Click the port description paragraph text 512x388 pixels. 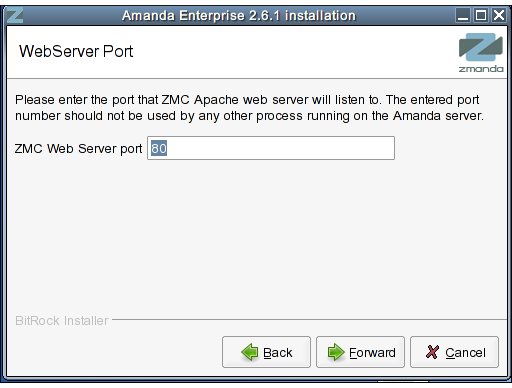click(x=249, y=108)
